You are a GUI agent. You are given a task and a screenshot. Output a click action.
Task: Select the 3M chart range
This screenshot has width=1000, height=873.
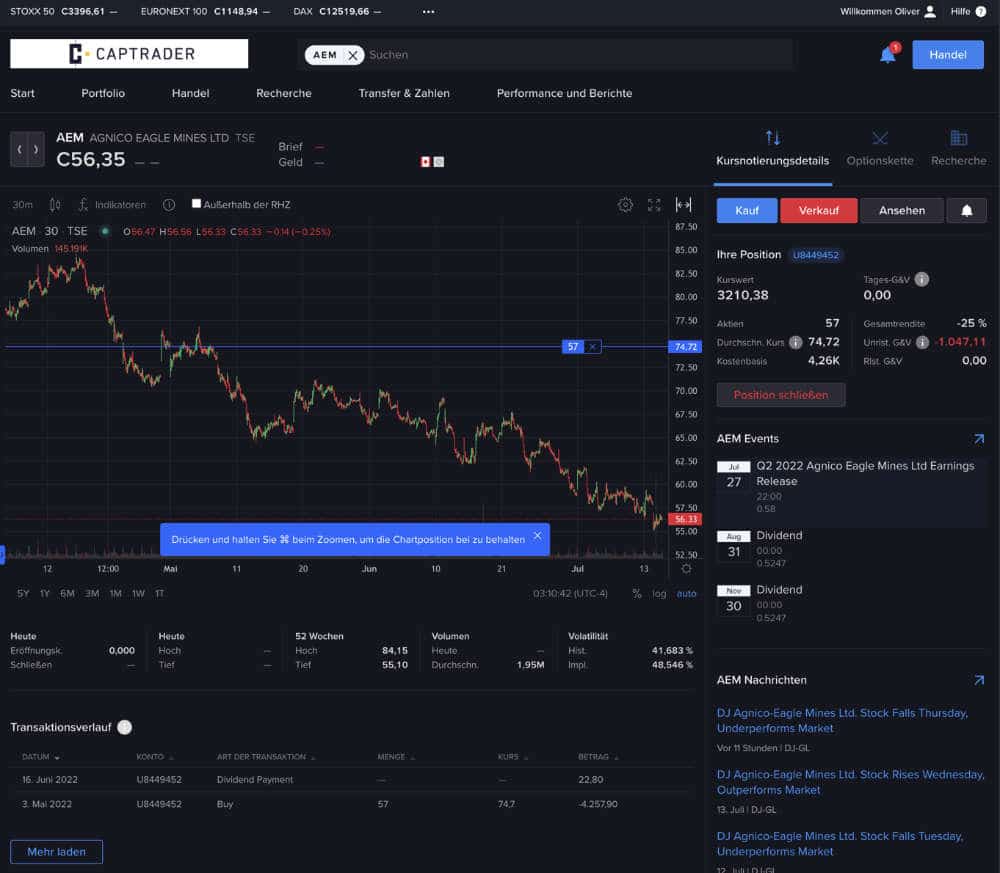coord(92,594)
